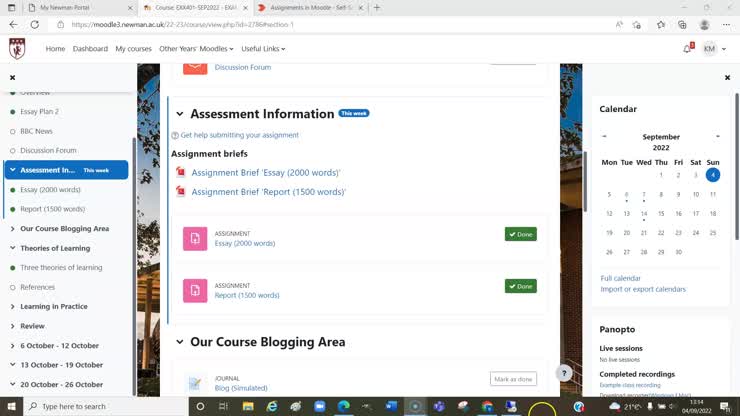The width and height of the screenshot is (740, 416).
Task: Click the orange Discussion Forum icon
Action: [x=195, y=68]
